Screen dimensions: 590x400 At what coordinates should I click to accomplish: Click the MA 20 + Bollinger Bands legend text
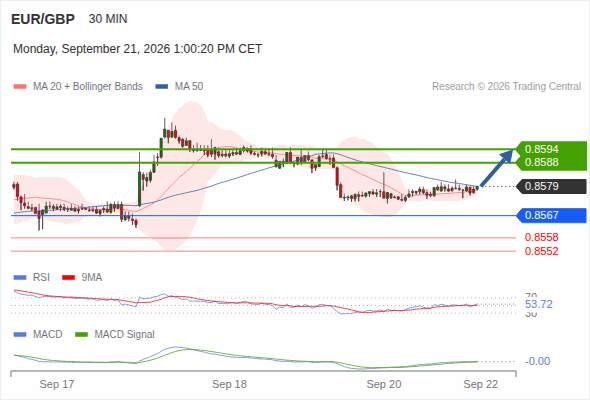pyautogui.click(x=88, y=87)
